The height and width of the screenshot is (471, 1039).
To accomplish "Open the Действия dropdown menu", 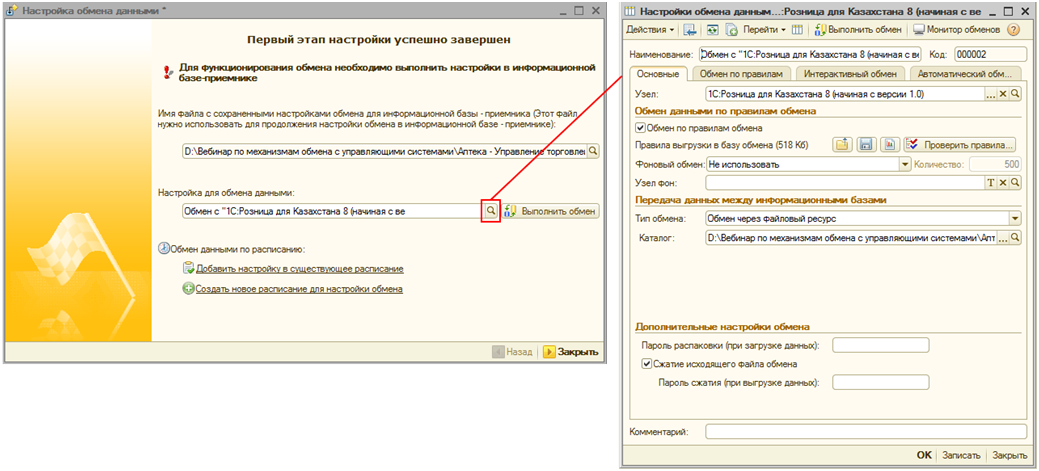I will pyautogui.click(x=652, y=30).
